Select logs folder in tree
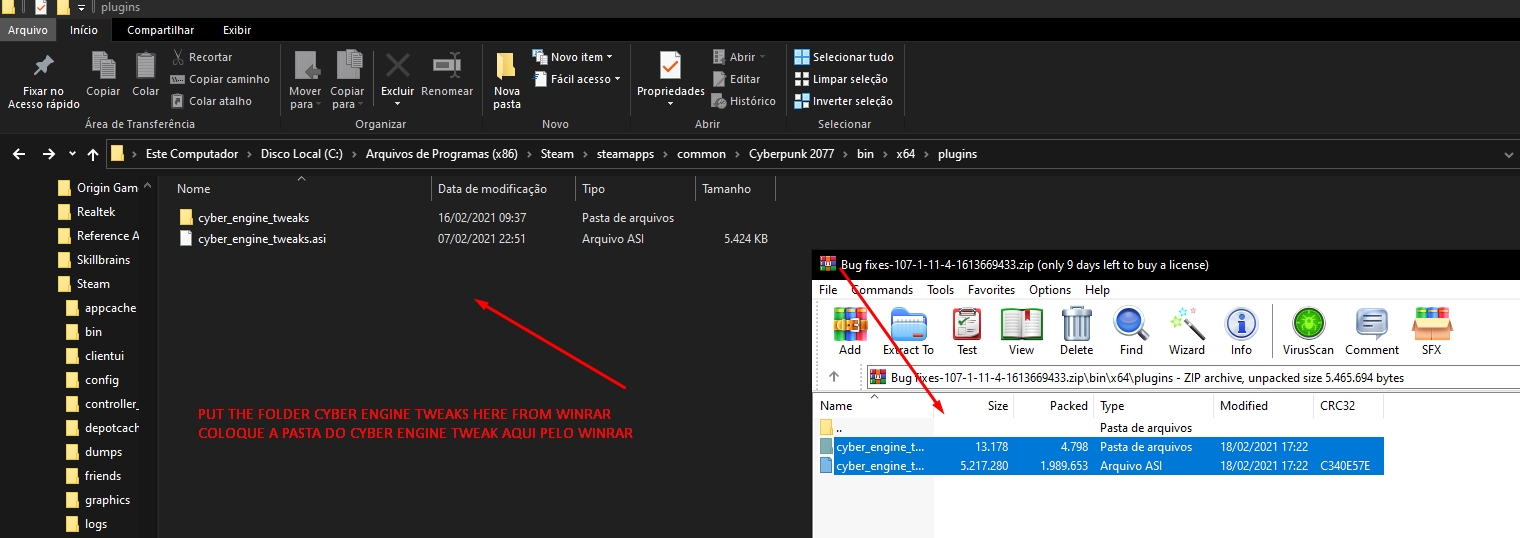The width and height of the screenshot is (1520, 538). point(96,524)
